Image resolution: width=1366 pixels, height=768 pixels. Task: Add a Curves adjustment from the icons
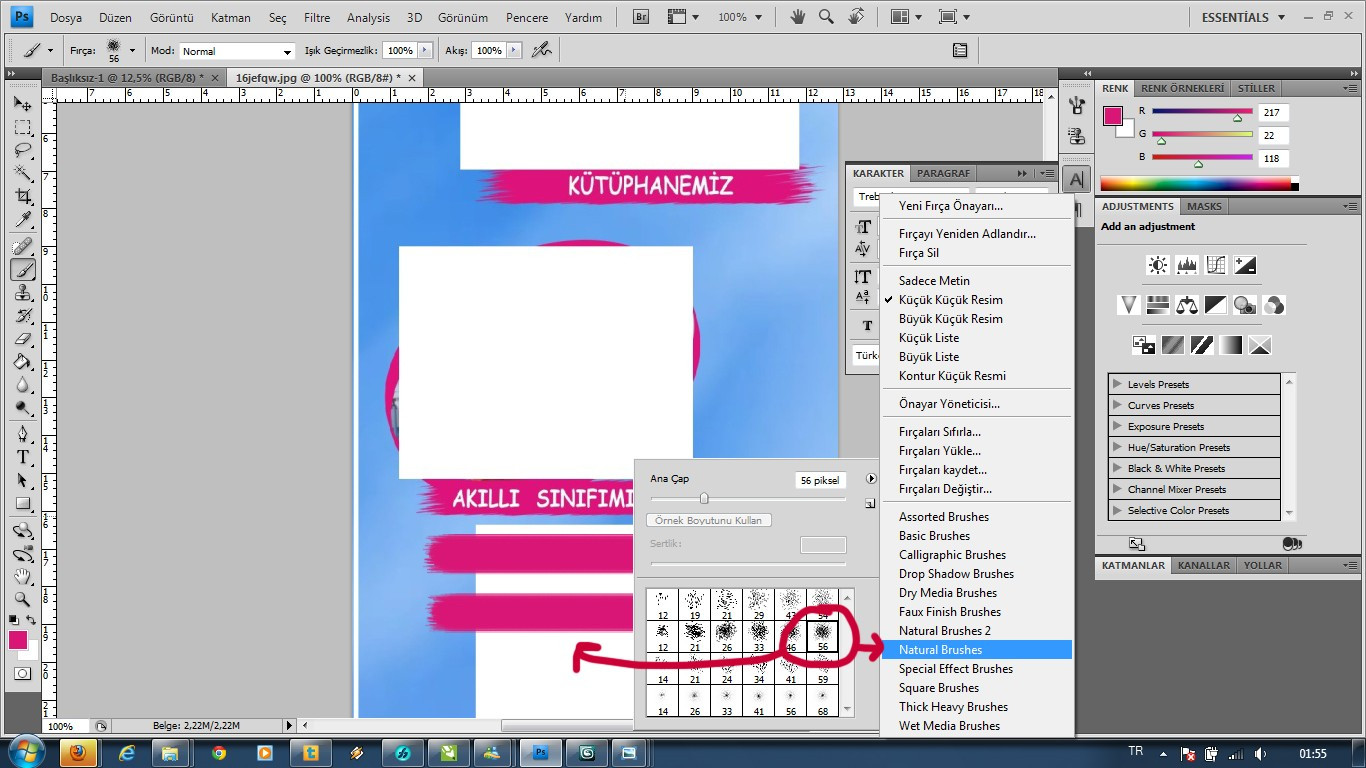(x=1216, y=265)
